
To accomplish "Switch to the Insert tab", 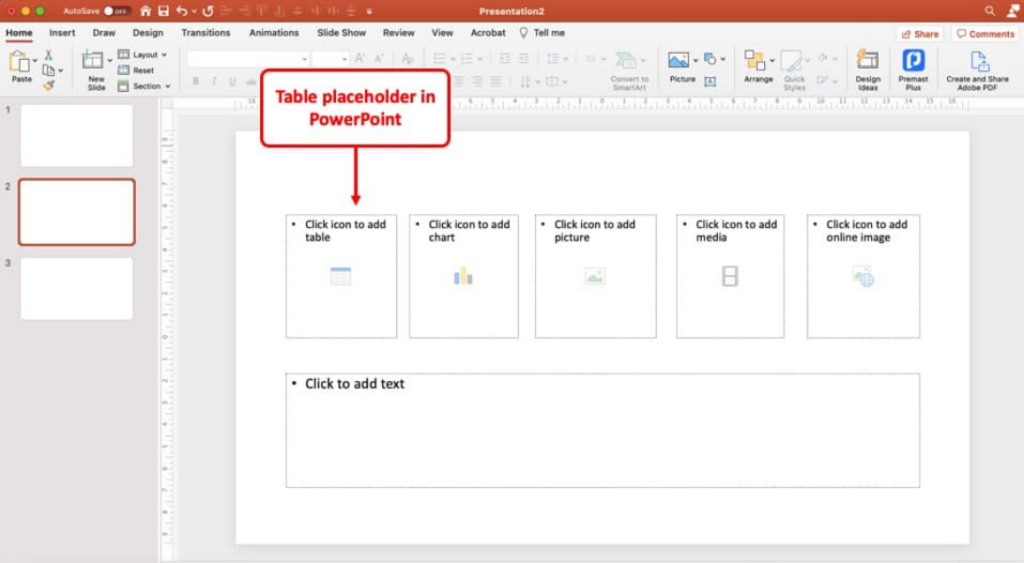I will click(x=62, y=33).
